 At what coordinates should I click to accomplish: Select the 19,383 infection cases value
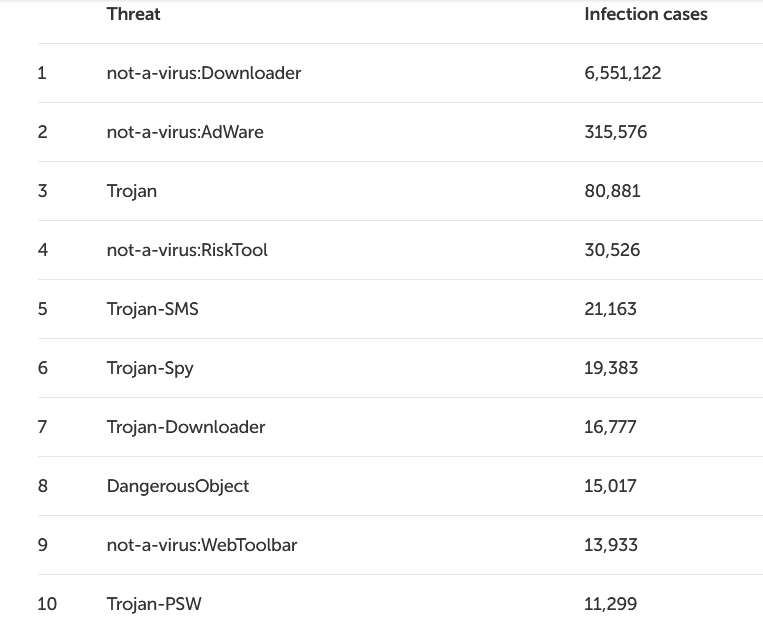611,368
